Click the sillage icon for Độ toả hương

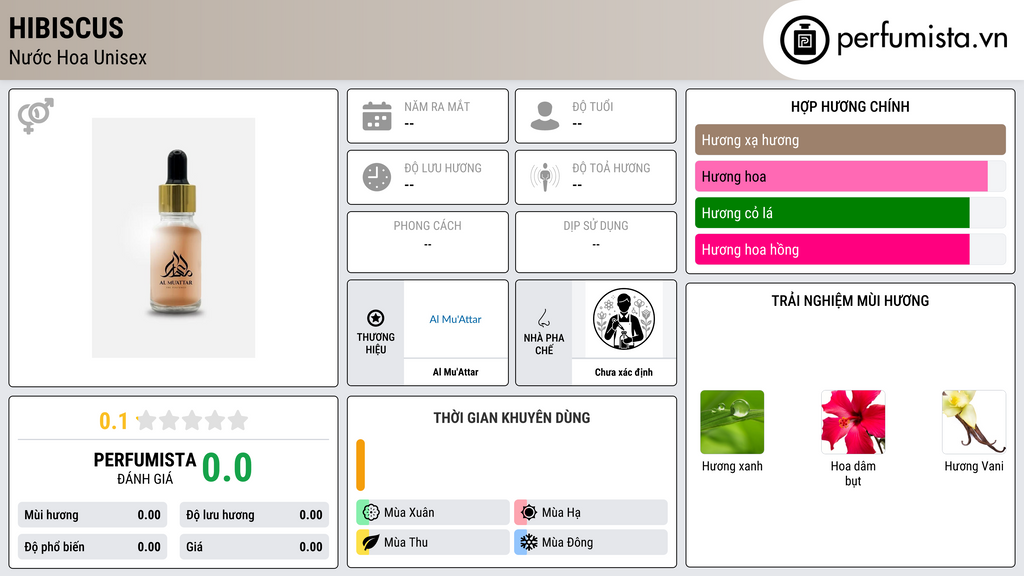coord(545,177)
